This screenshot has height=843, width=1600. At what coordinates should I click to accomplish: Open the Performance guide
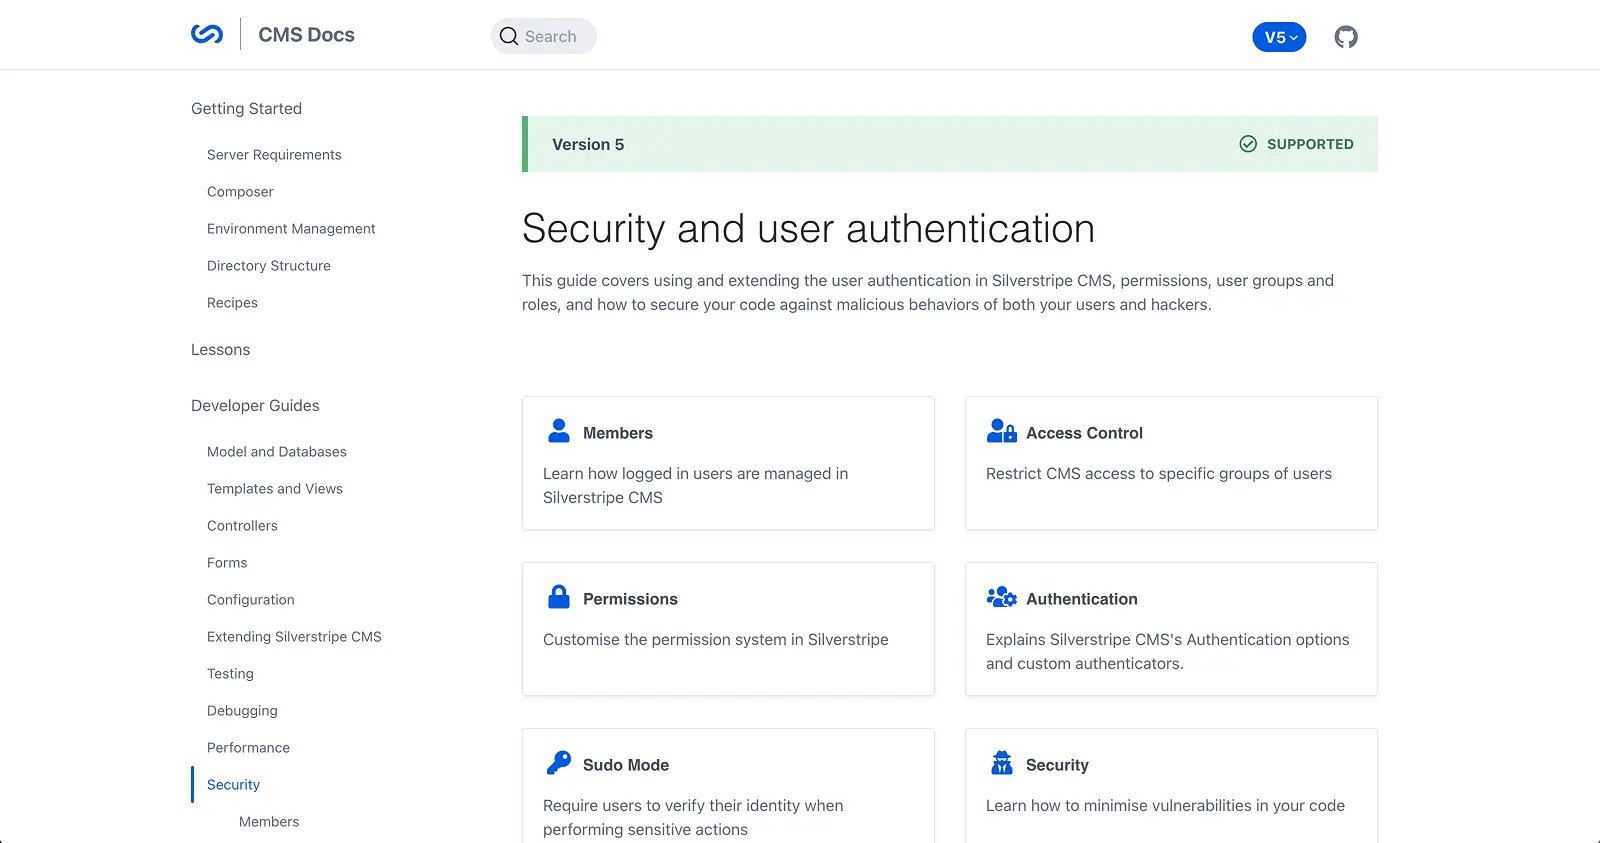(248, 748)
